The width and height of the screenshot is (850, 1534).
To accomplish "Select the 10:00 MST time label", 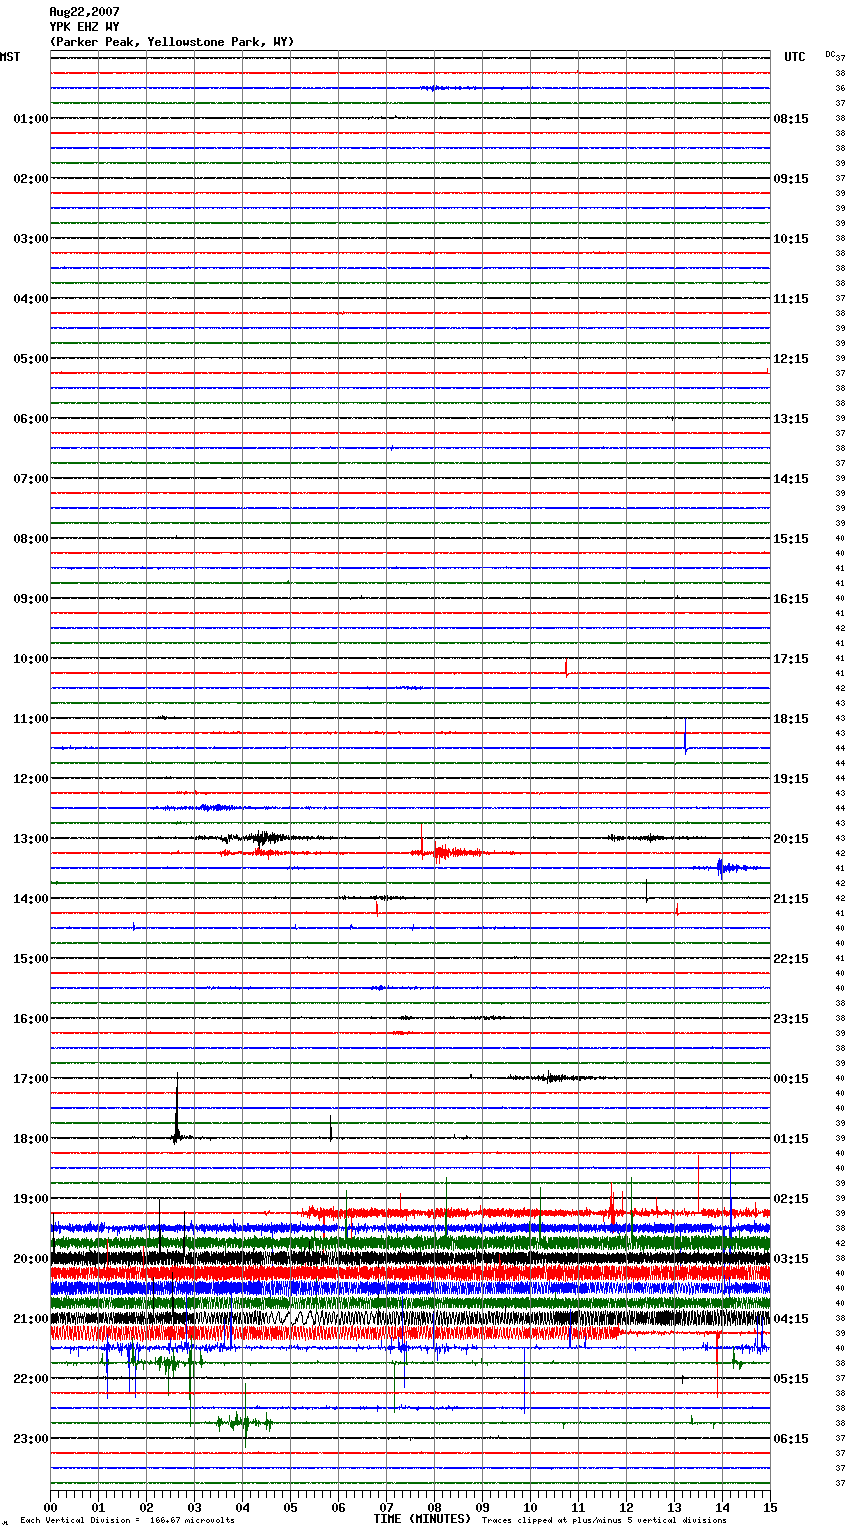I will pyautogui.click(x=30, y=659).
